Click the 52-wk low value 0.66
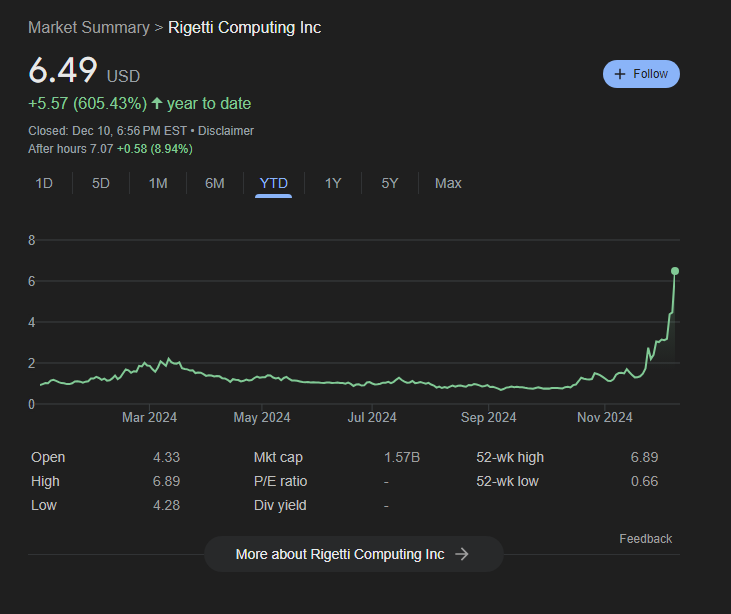 click(645, 481)
